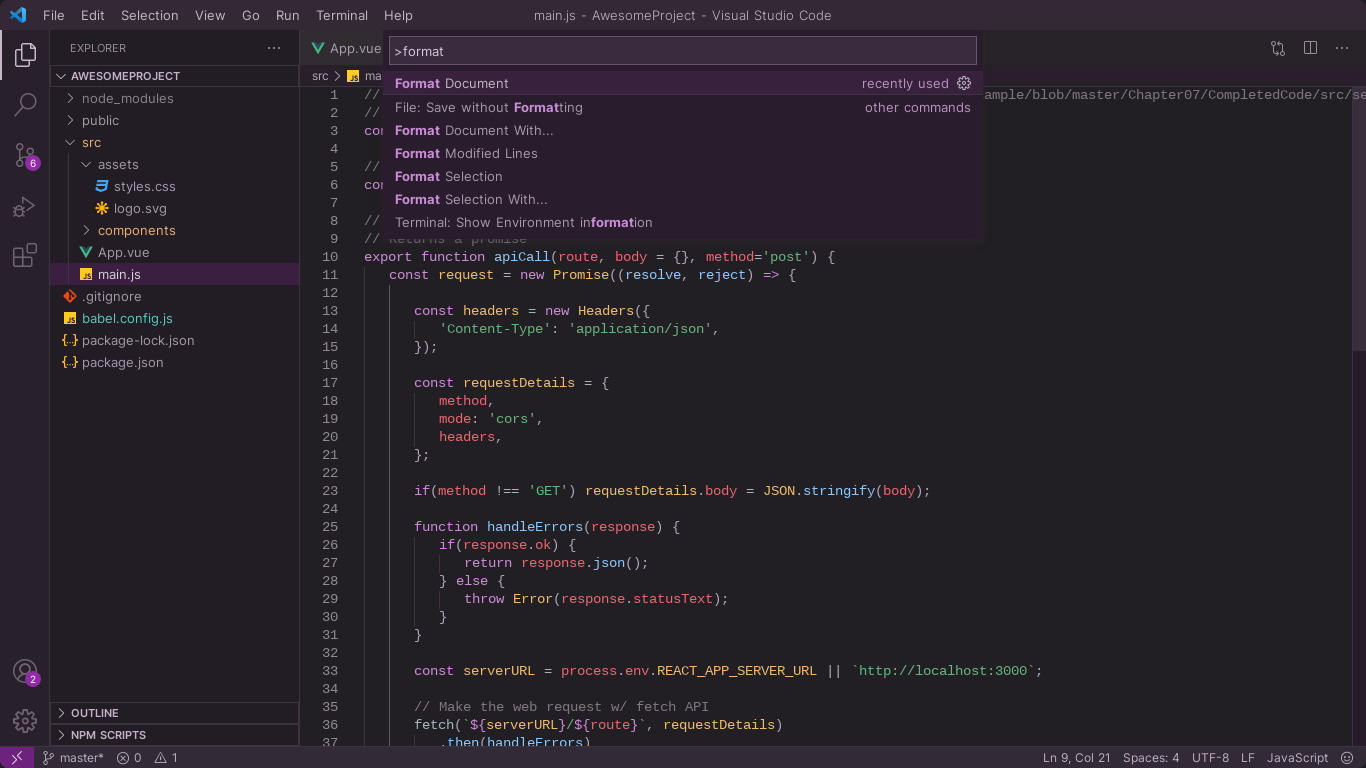Viewport: 1366px width, 768px height.
Task: Open the File menu
Action: [54, 15]
